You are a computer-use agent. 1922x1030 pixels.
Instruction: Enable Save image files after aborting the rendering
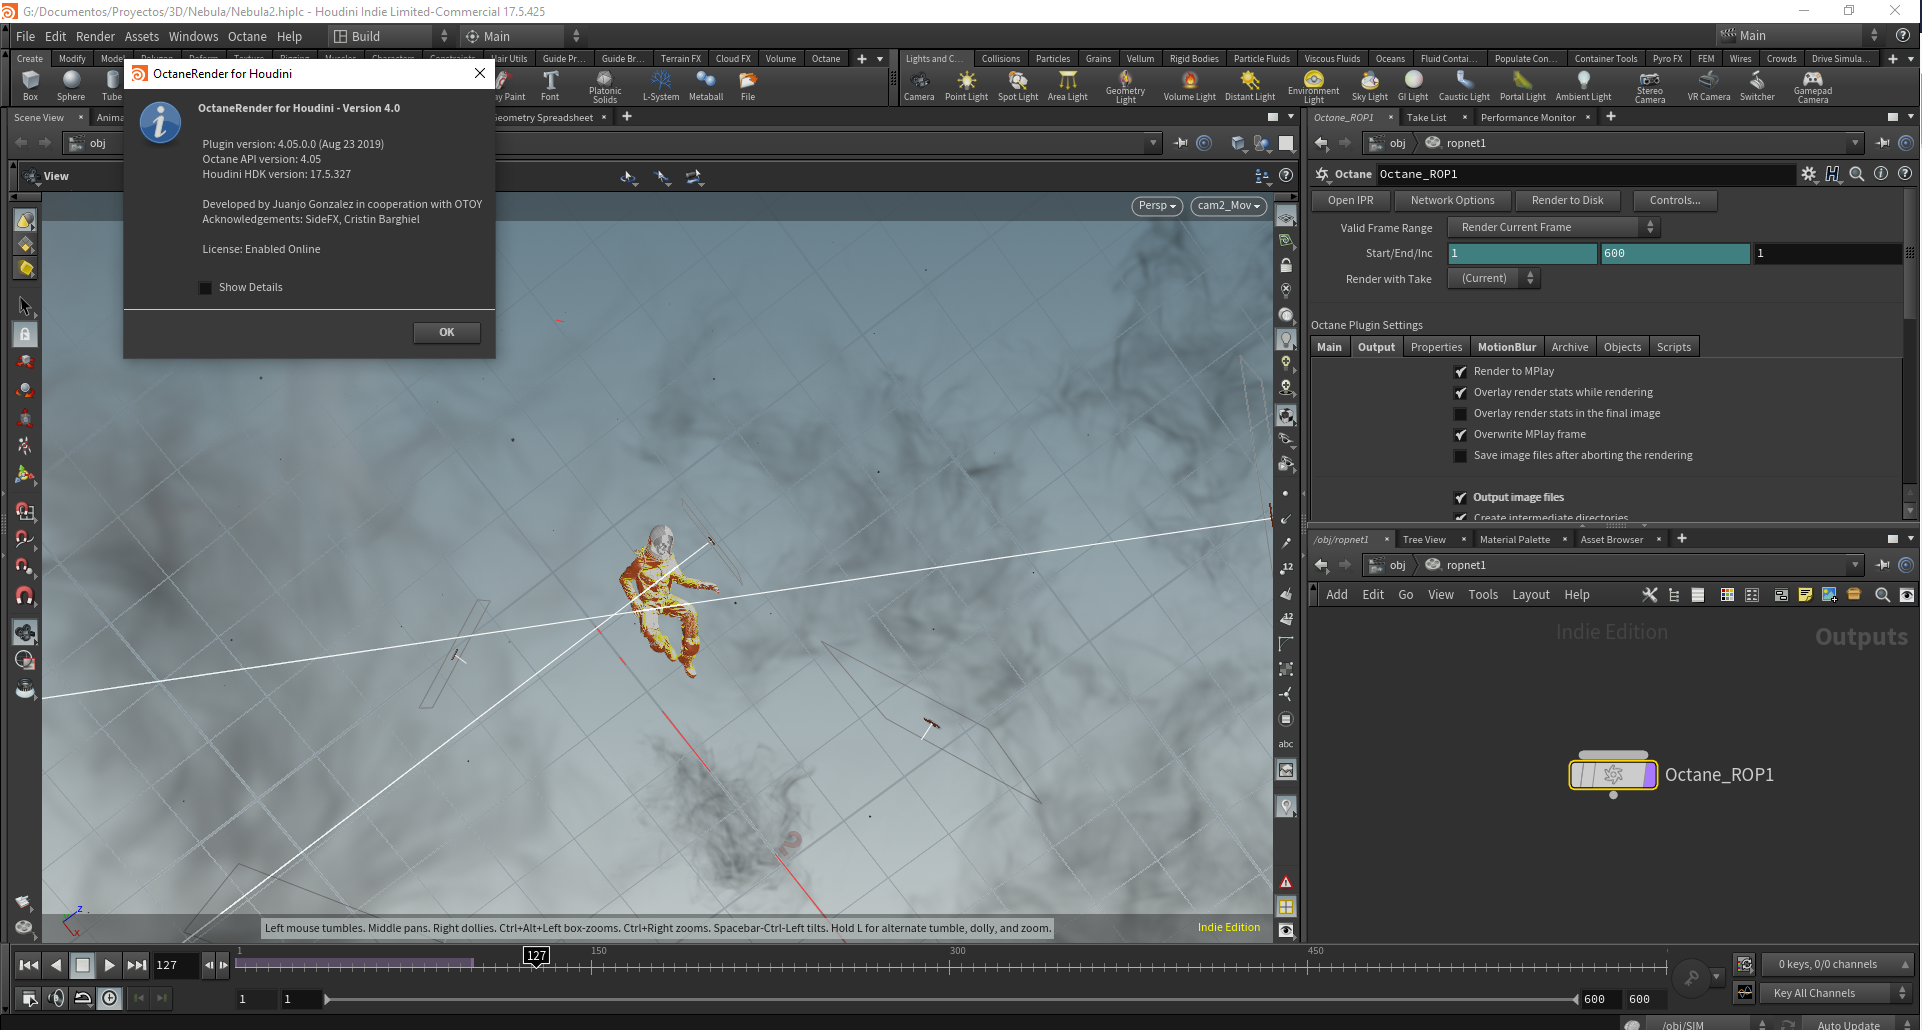click(x=1460, y=456)
